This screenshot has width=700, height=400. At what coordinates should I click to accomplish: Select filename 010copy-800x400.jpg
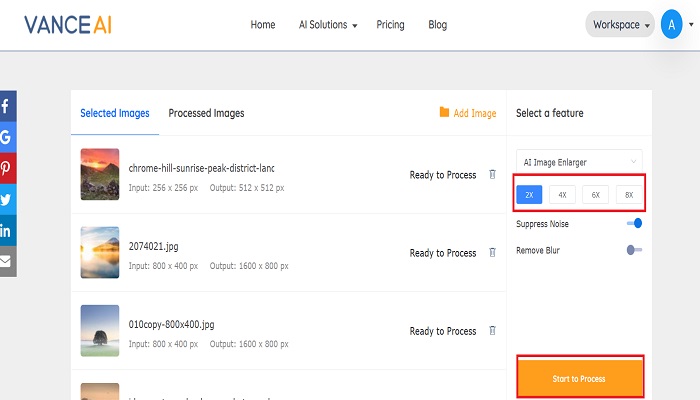(171, 325)
